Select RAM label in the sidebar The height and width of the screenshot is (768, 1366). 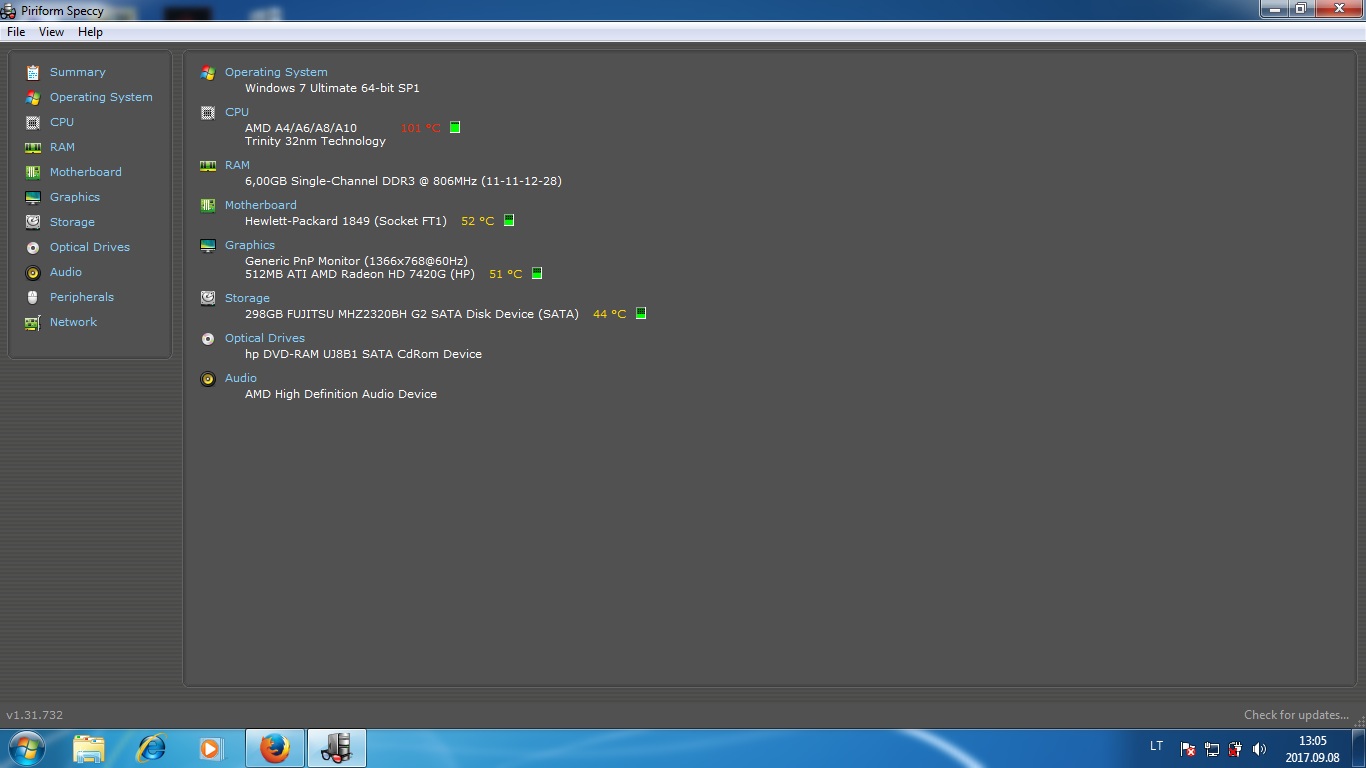point(62,147)
